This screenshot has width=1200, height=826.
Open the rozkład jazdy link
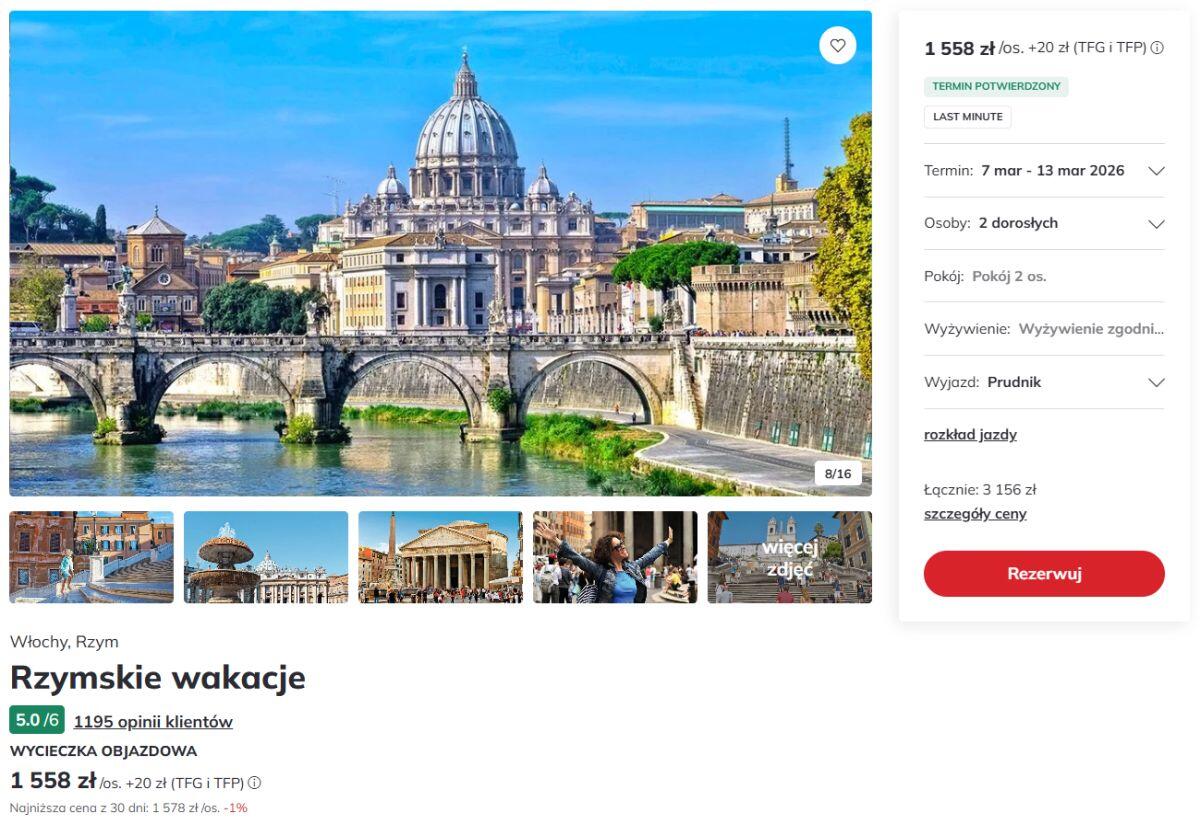point(970,435)
